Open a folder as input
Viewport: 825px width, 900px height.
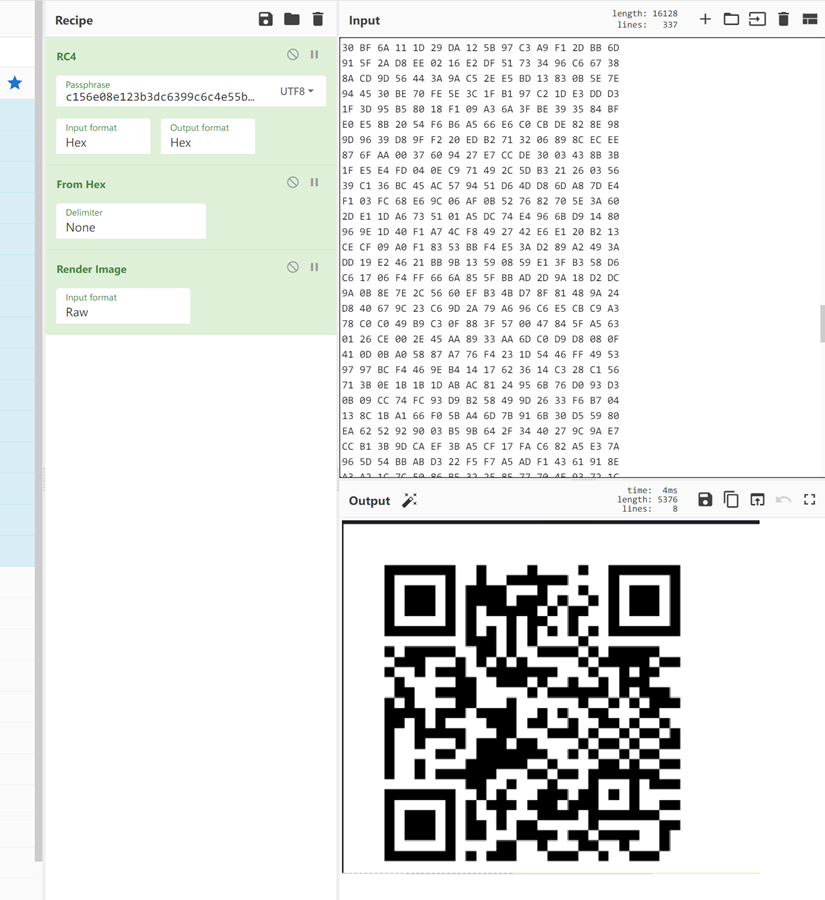731,20
